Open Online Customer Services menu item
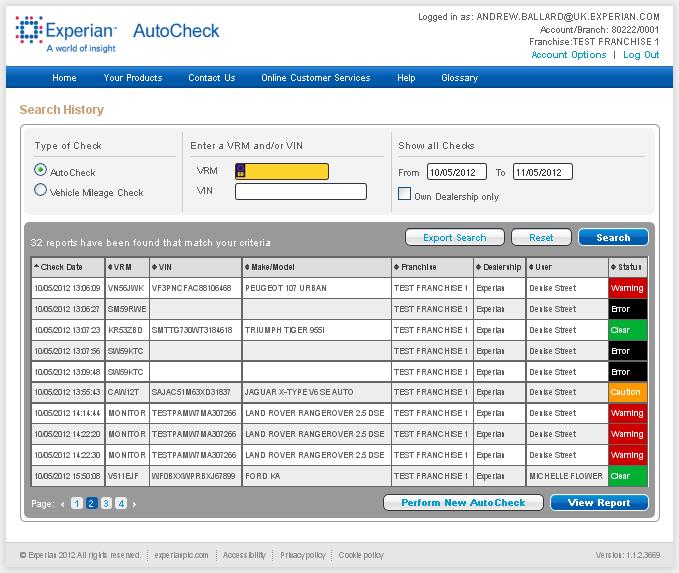 [x=316, y=78]
